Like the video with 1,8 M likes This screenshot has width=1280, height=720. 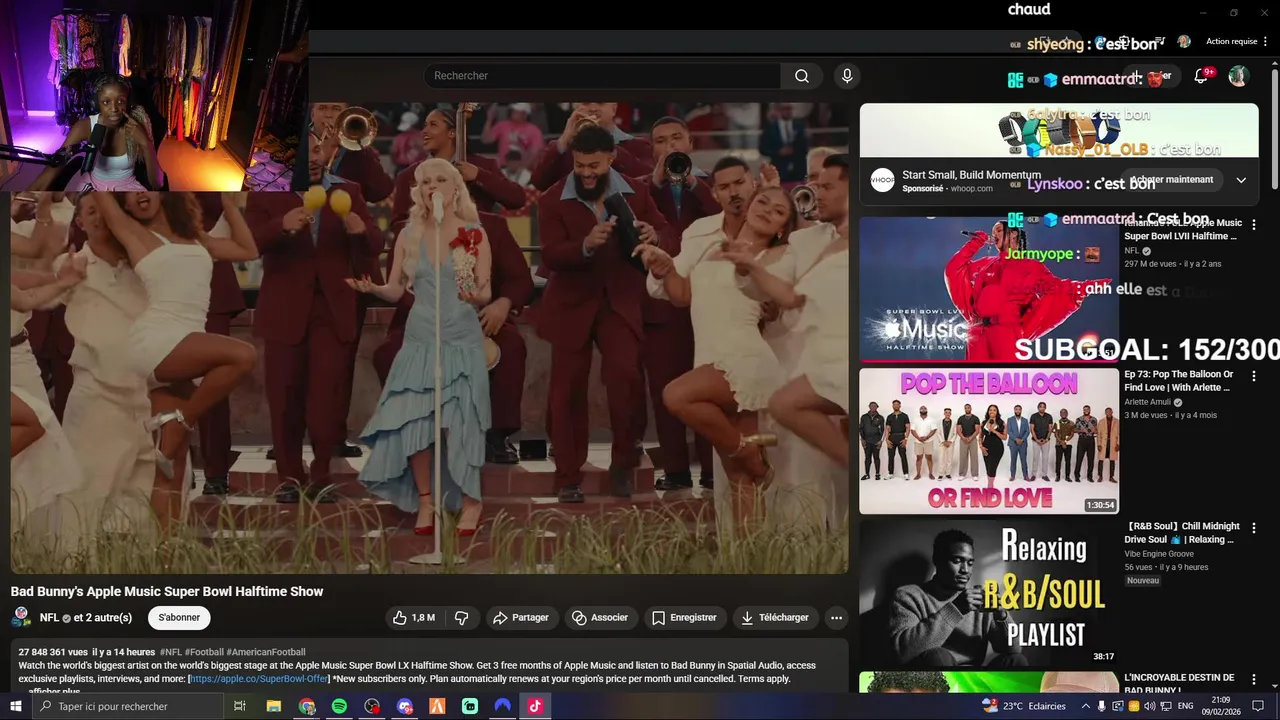(x=414, y=618)
